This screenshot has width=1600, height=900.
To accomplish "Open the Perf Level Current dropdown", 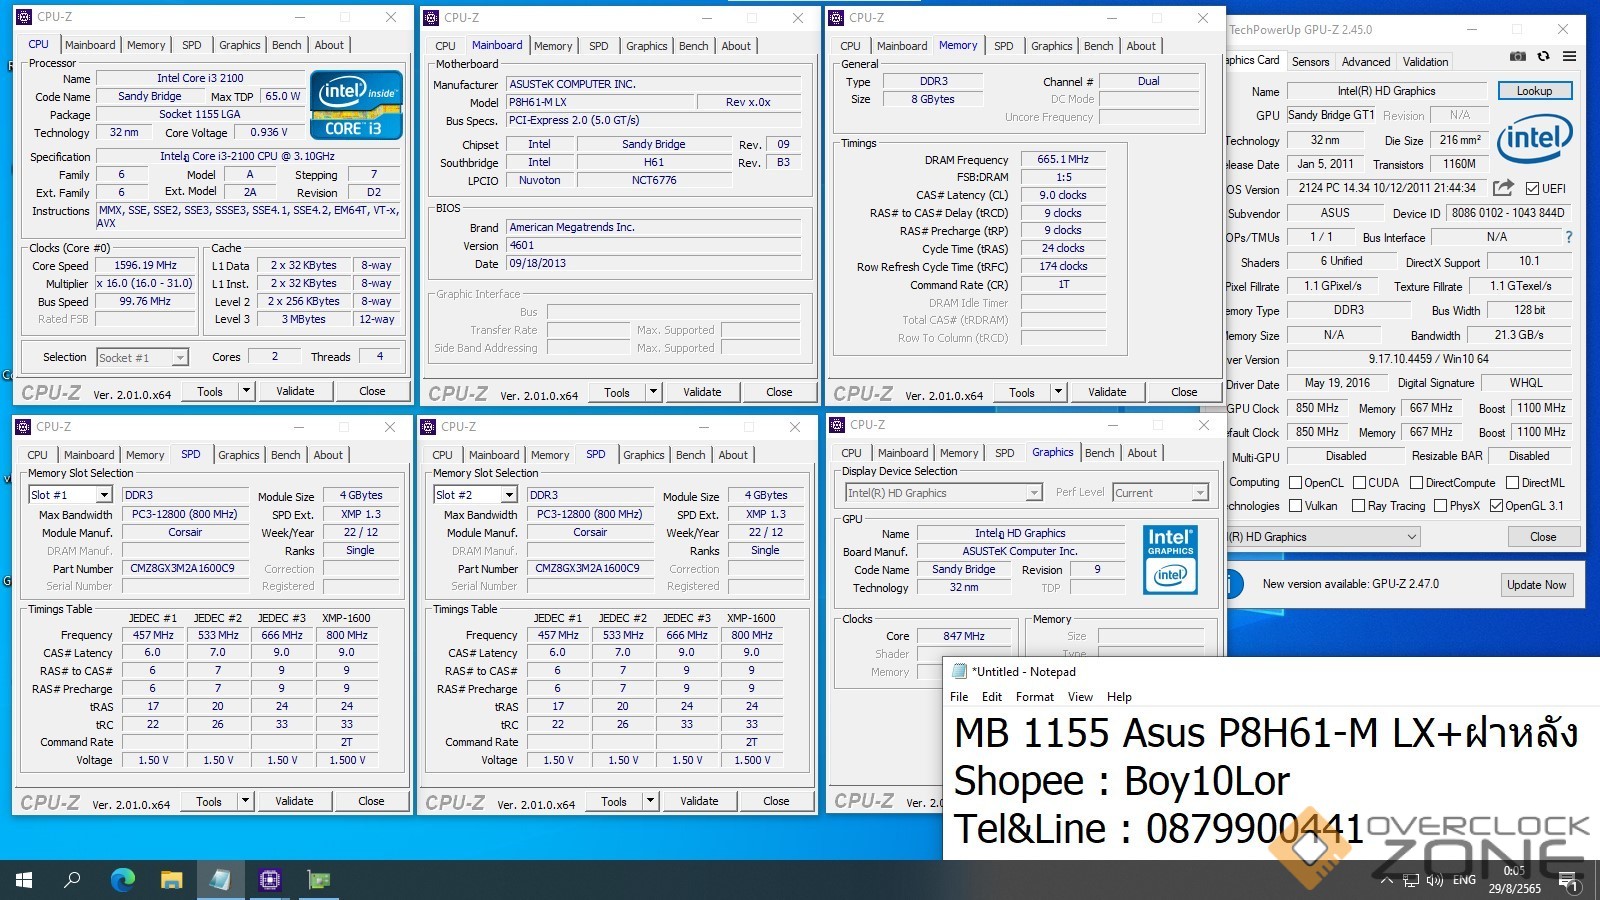I will (x=1199, y=493).
